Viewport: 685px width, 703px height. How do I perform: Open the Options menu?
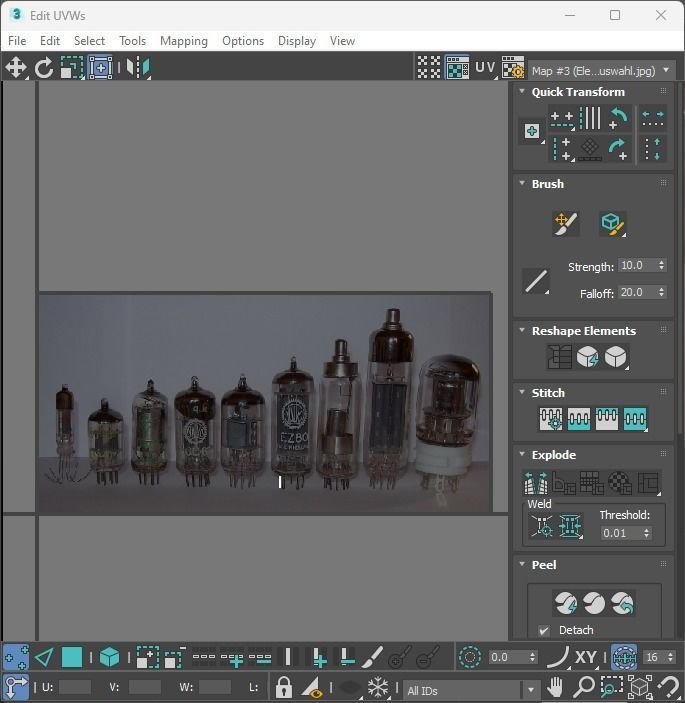pyautogui.click(x=243, y=41)
